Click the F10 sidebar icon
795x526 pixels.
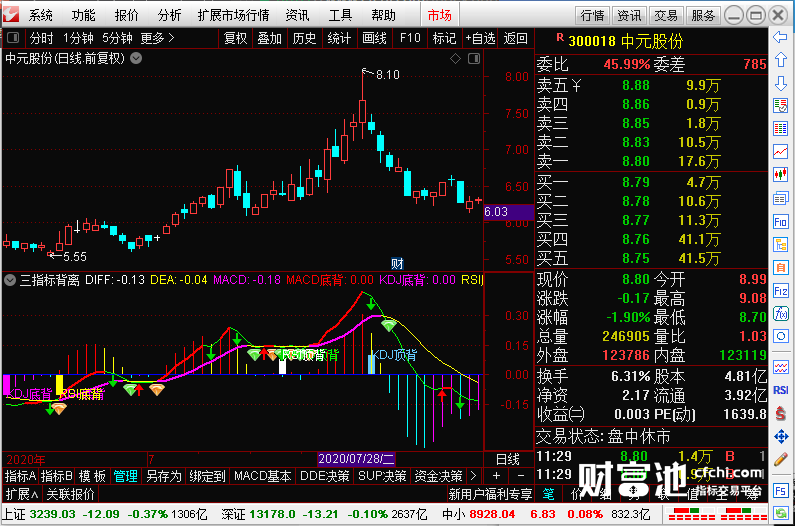pos(780,221)
